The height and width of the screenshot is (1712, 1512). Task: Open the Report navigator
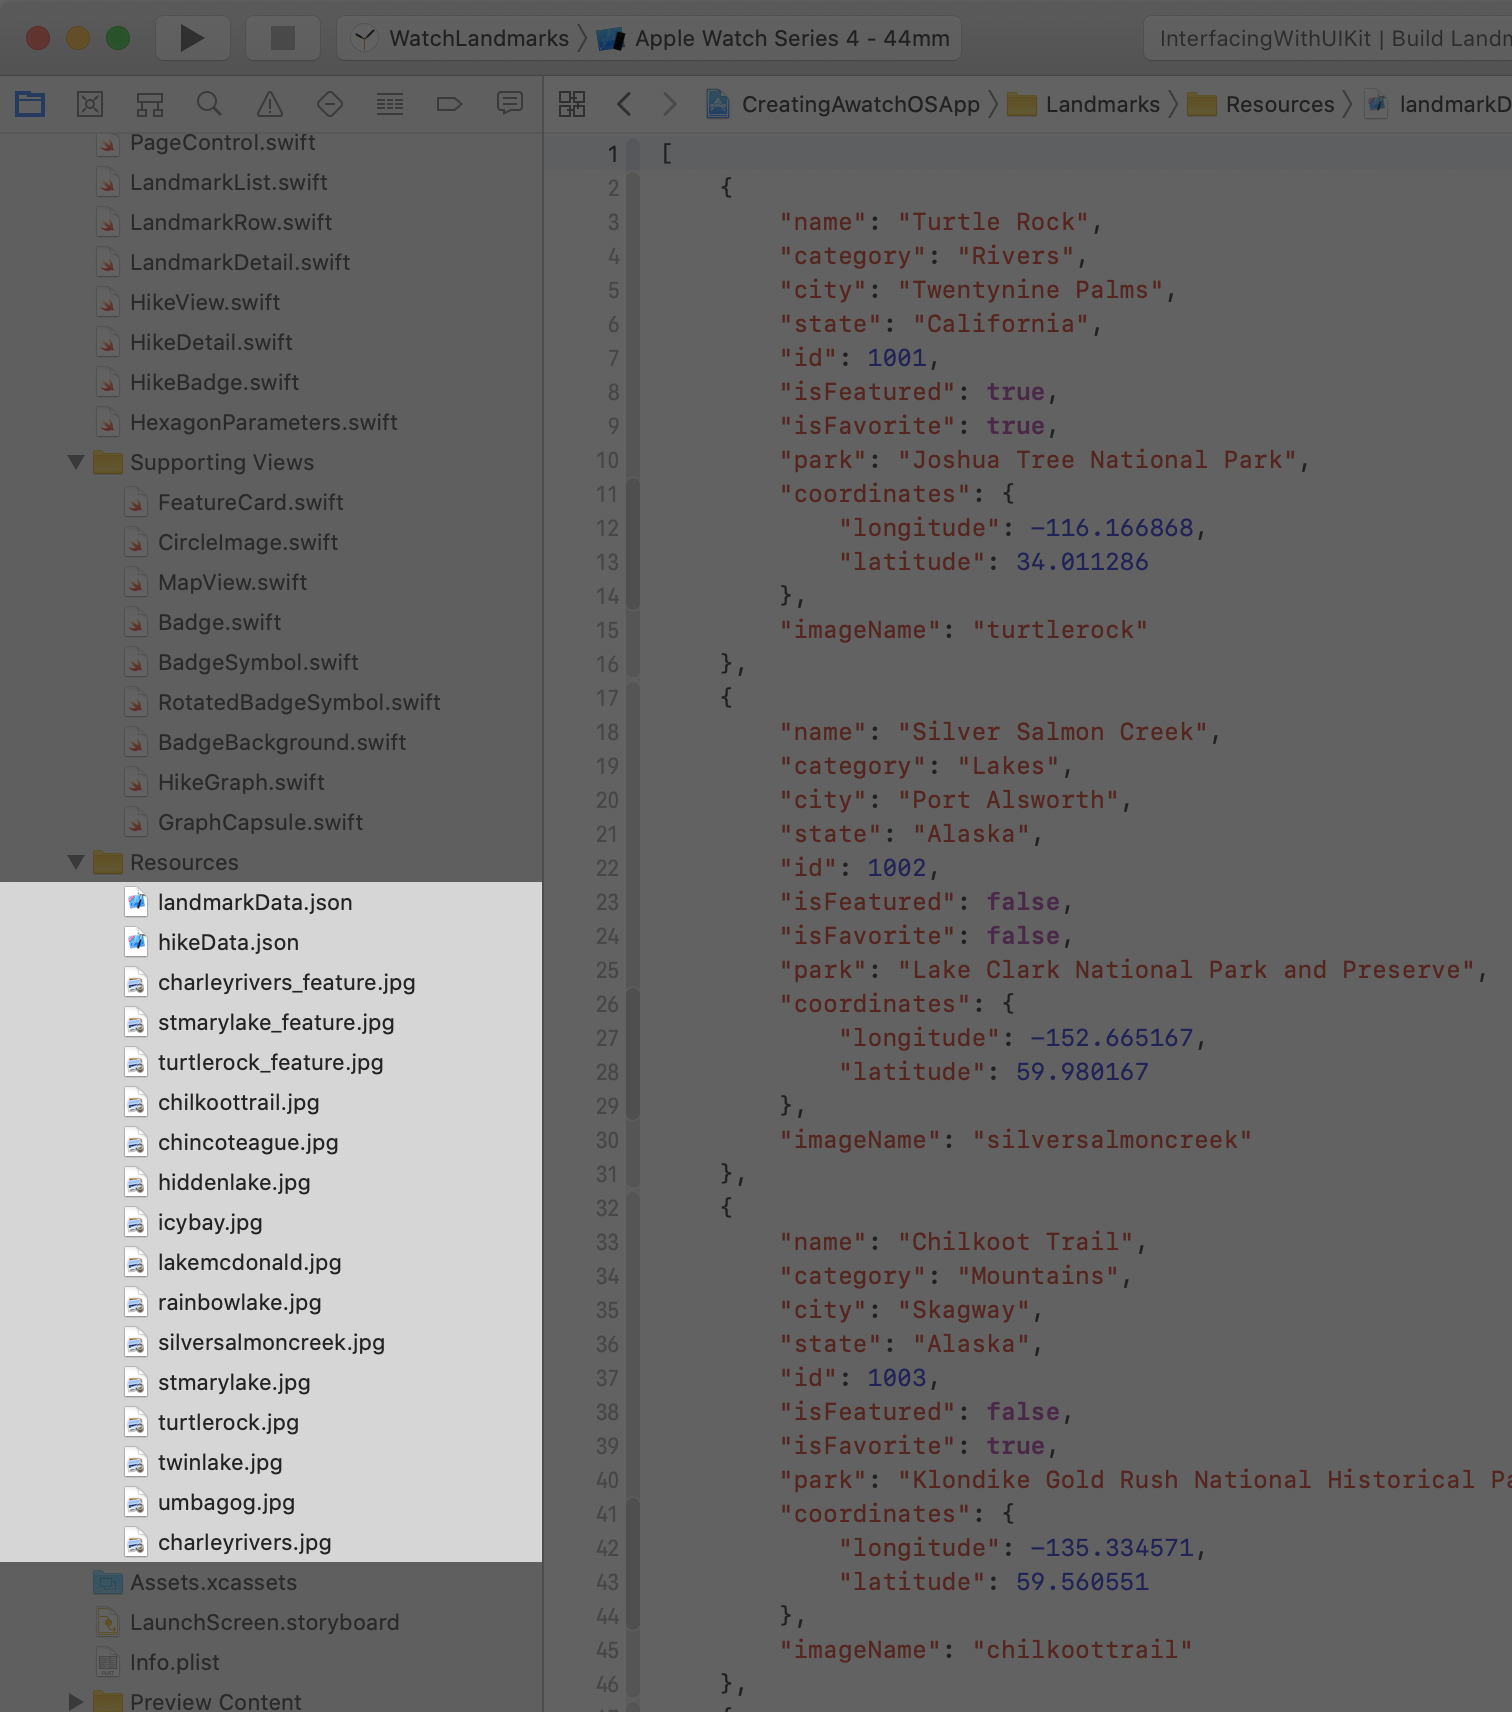[x=510, y=103]
